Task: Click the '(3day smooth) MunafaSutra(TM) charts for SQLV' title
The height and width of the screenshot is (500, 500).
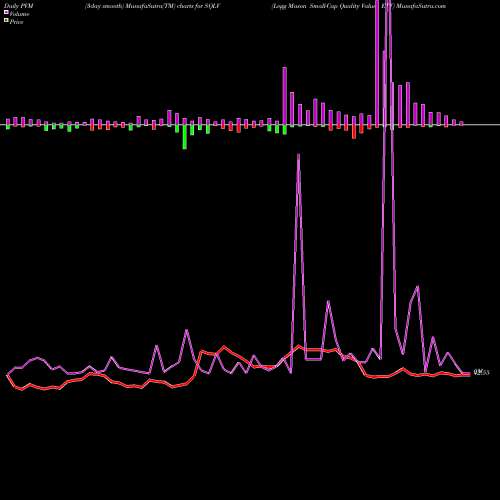Action: pos(152,6)
